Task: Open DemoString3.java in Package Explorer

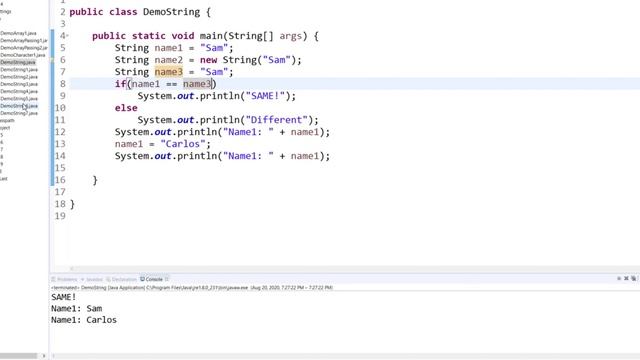Action: pyautogui.click(x=19, y=84)
